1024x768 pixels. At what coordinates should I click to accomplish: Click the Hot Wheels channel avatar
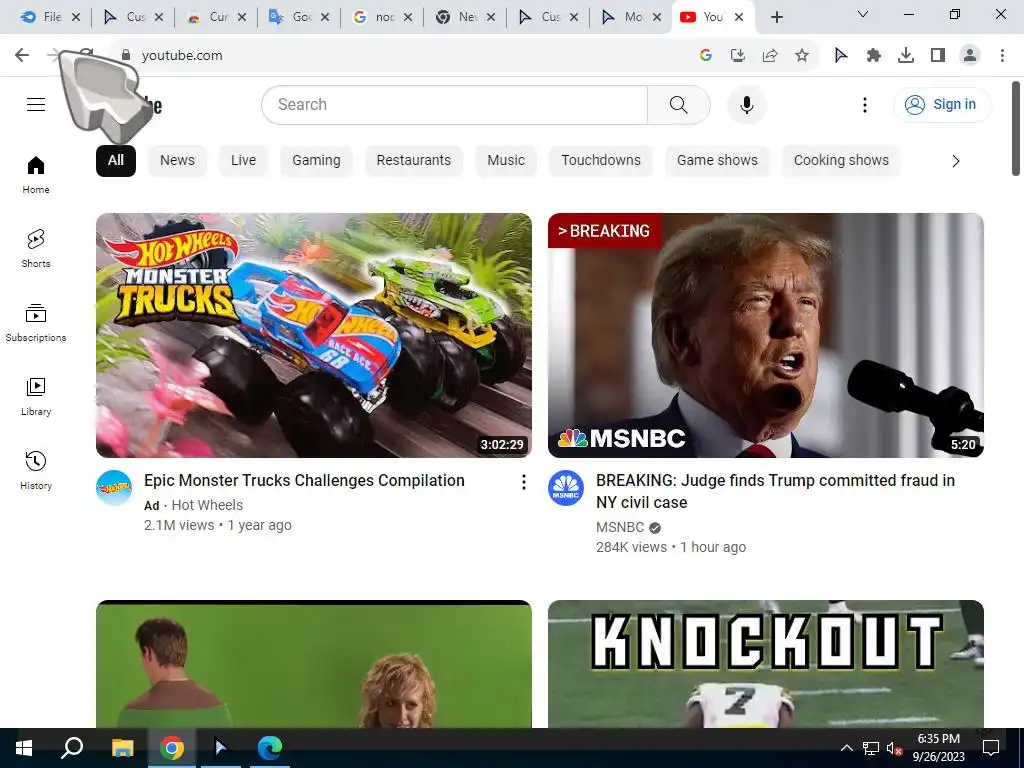(x=114, y=488)
